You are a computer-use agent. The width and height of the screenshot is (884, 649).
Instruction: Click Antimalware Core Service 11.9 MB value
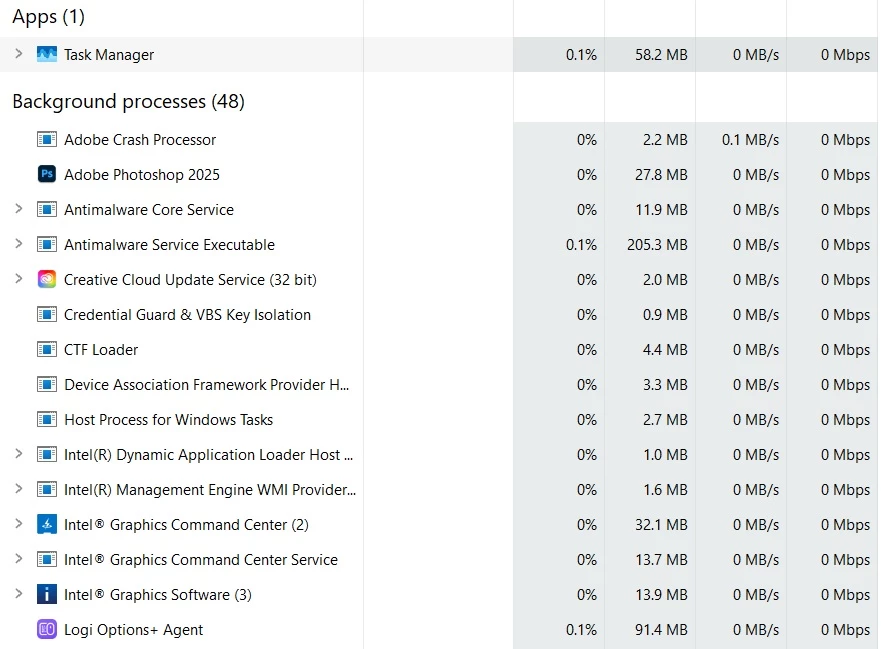tap(661, 210)
